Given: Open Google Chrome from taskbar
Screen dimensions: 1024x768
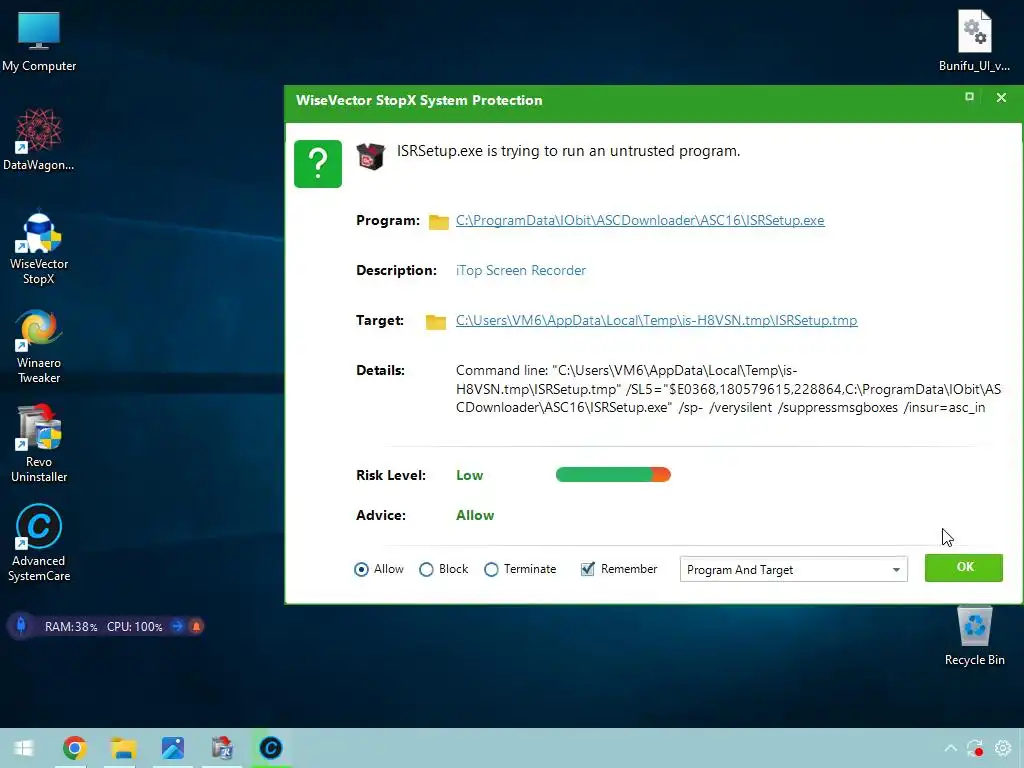Looking at the screenshot, I should click(x=74, y=748).
